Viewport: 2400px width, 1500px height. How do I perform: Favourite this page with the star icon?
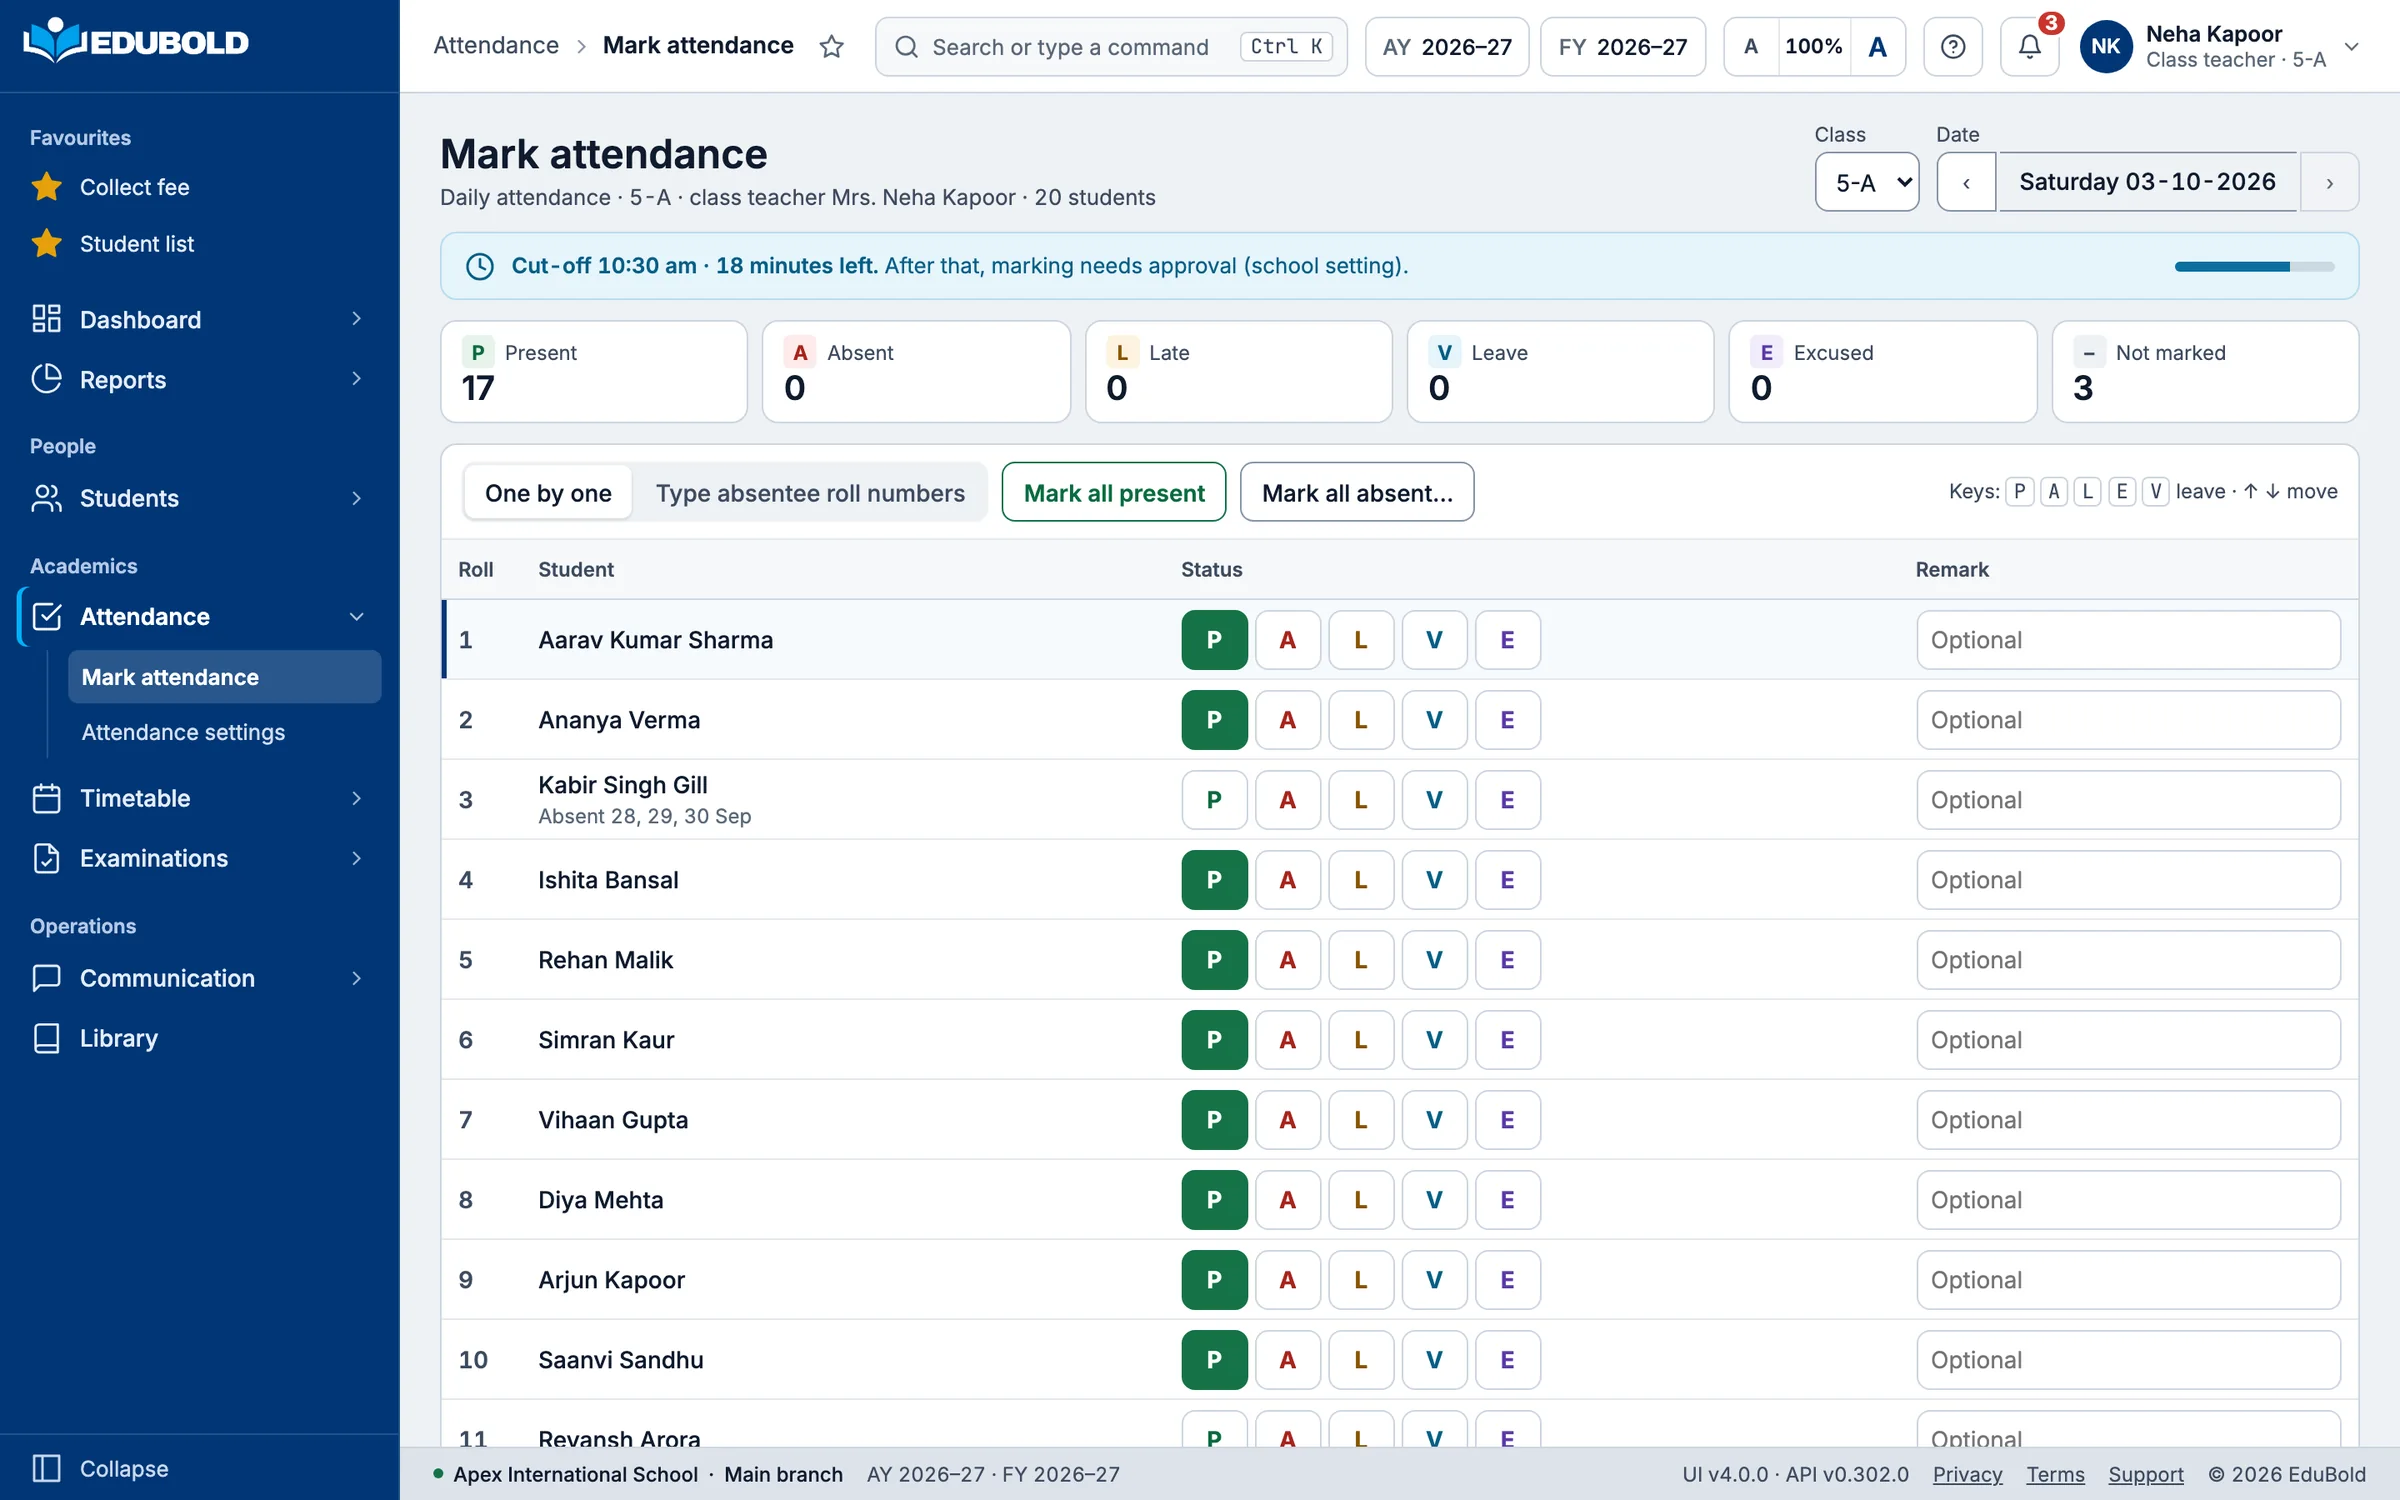[x=831, y=46]
